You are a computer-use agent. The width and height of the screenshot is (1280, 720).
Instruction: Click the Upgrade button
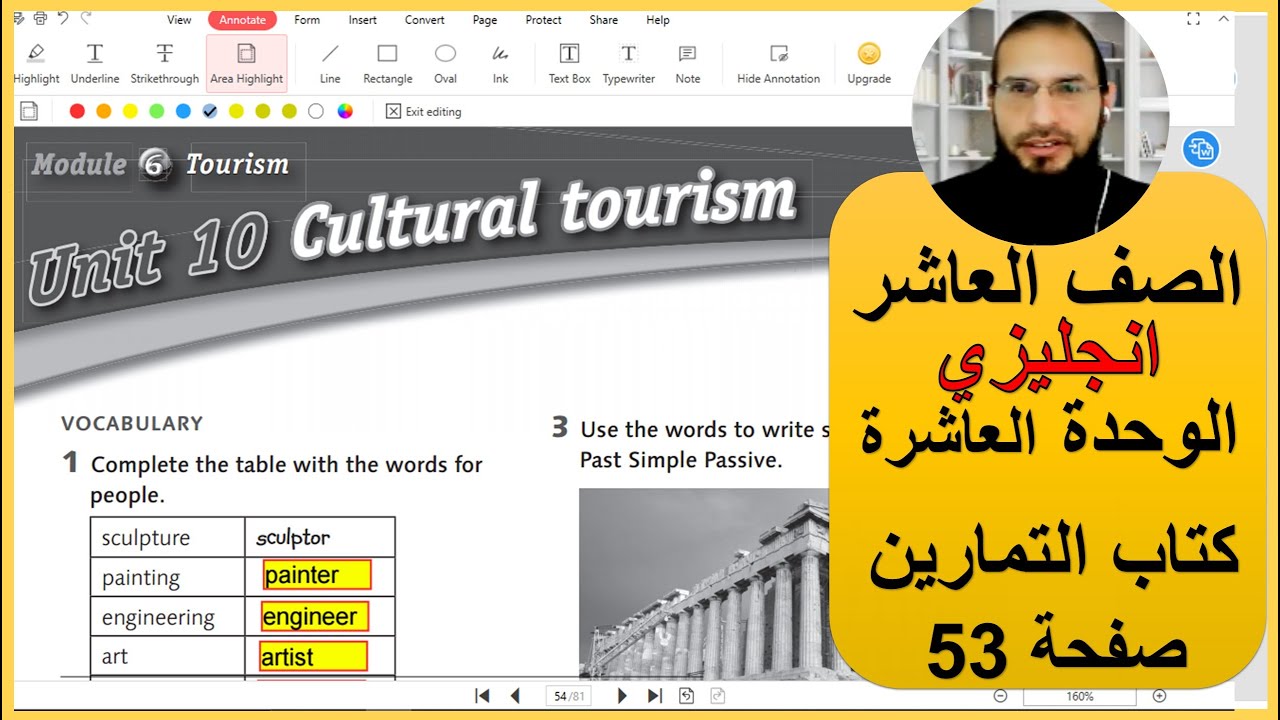(x=869, y=63)
